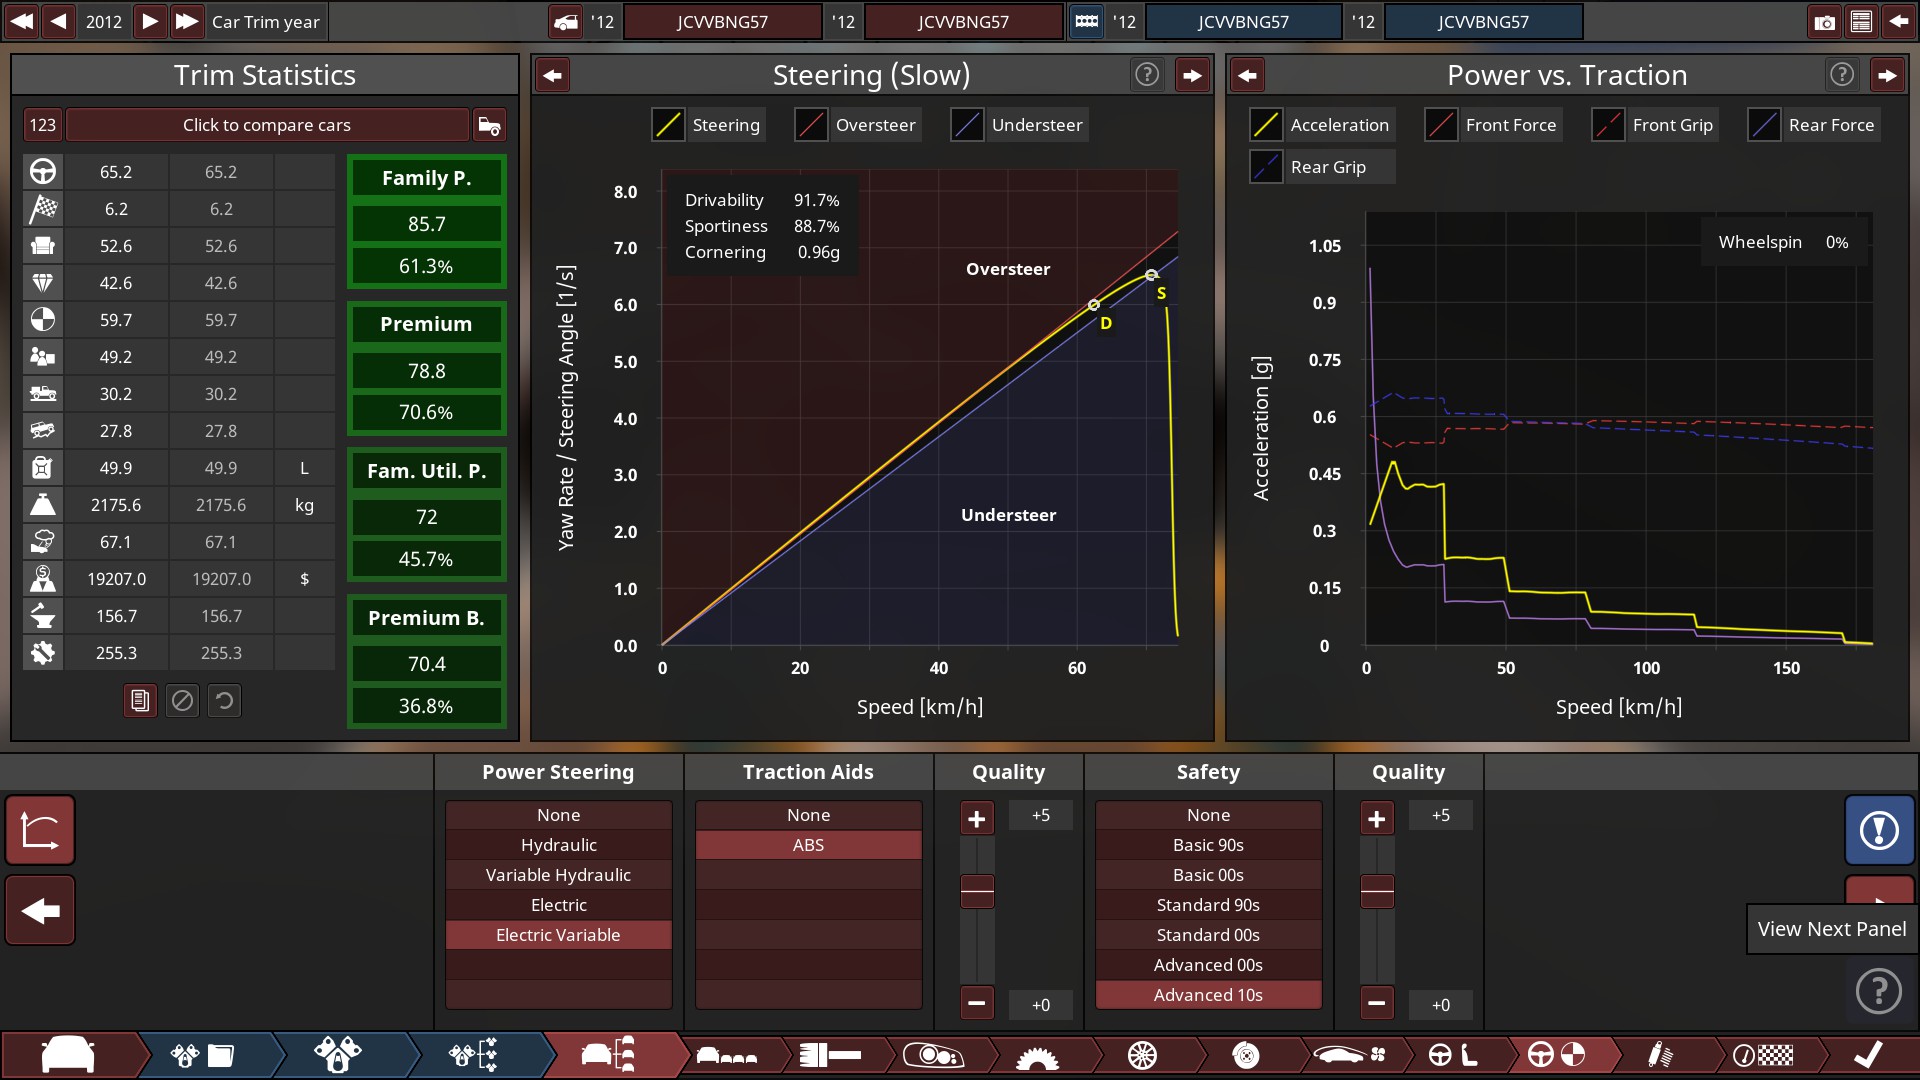Click copy stats clipboard icon
Viewport: 1920px width, 1080px height.
[x=140, y=701]
